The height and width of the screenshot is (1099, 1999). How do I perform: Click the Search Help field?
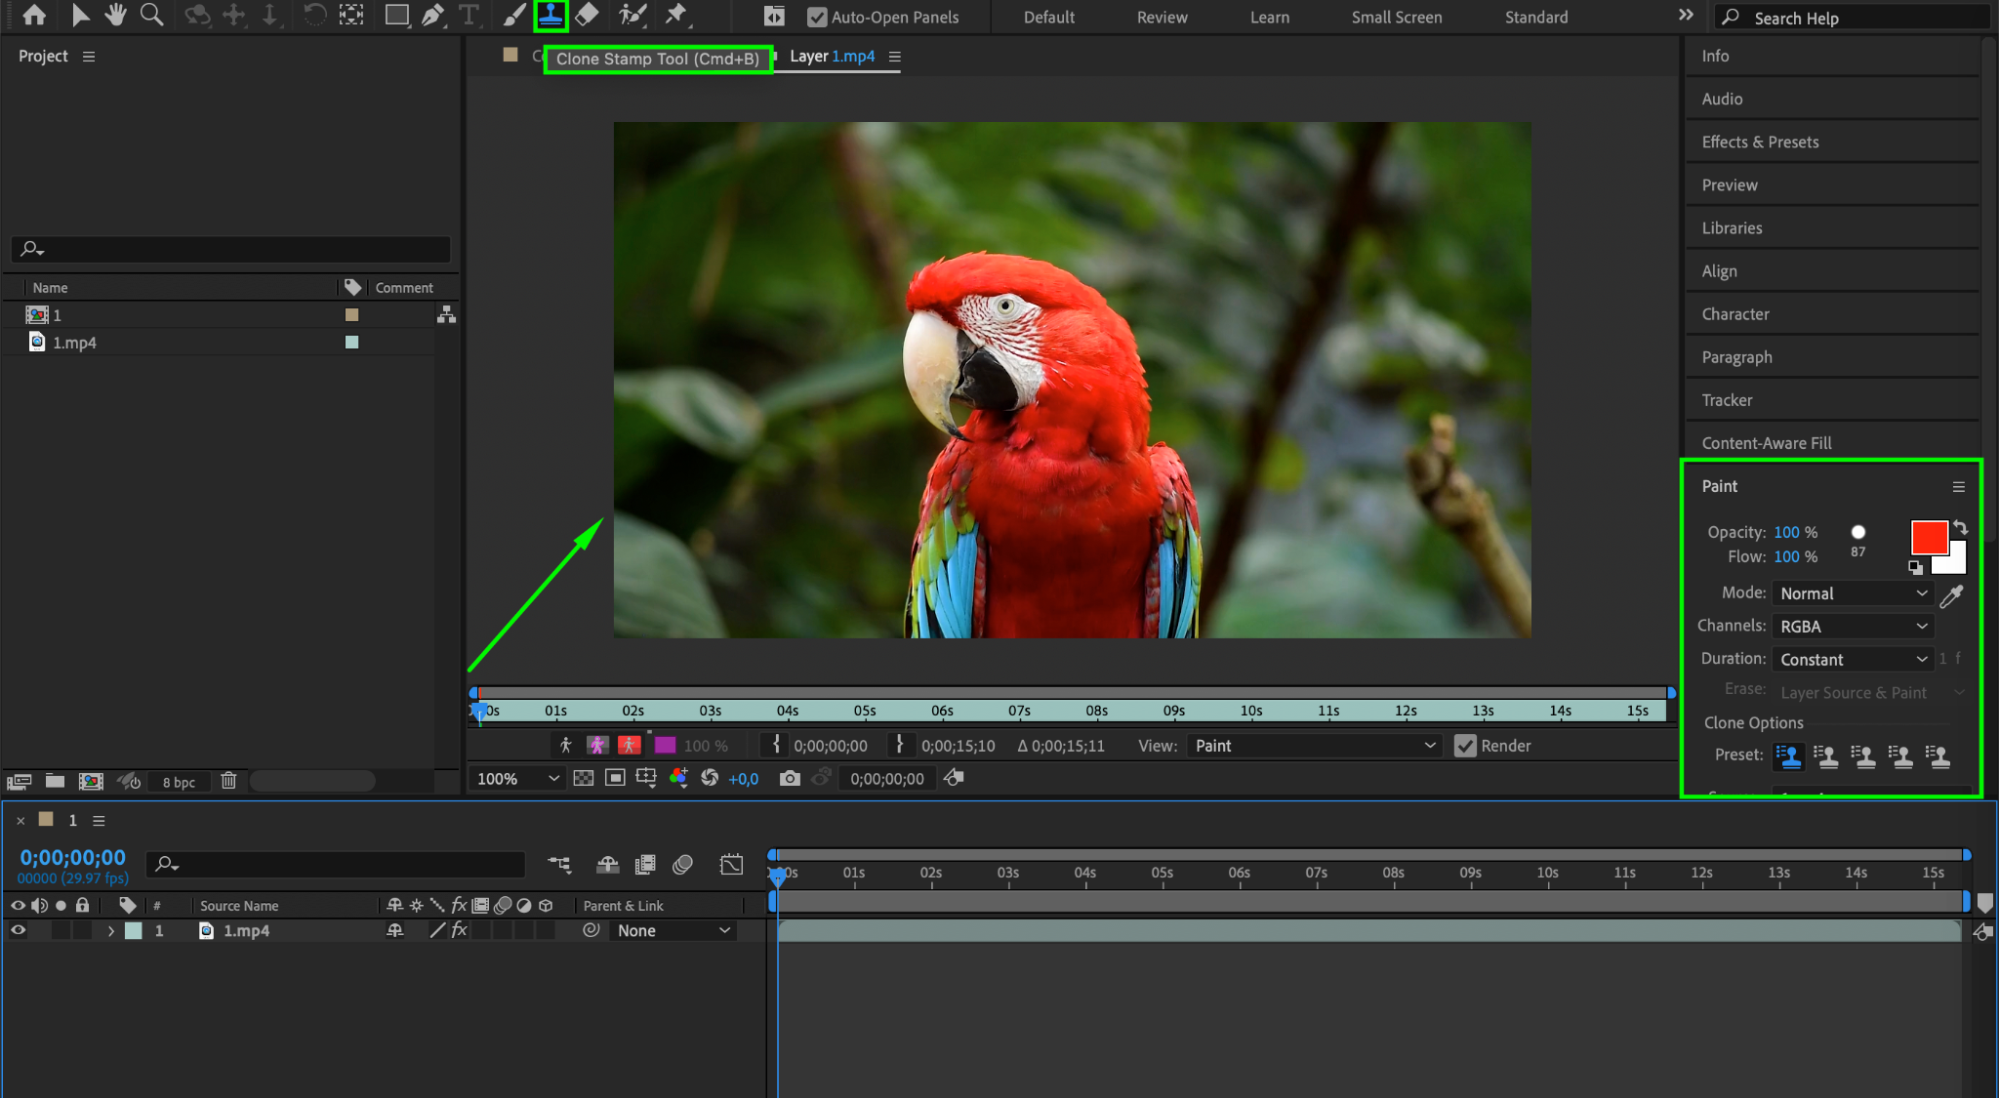click(x=1850, y=18)
